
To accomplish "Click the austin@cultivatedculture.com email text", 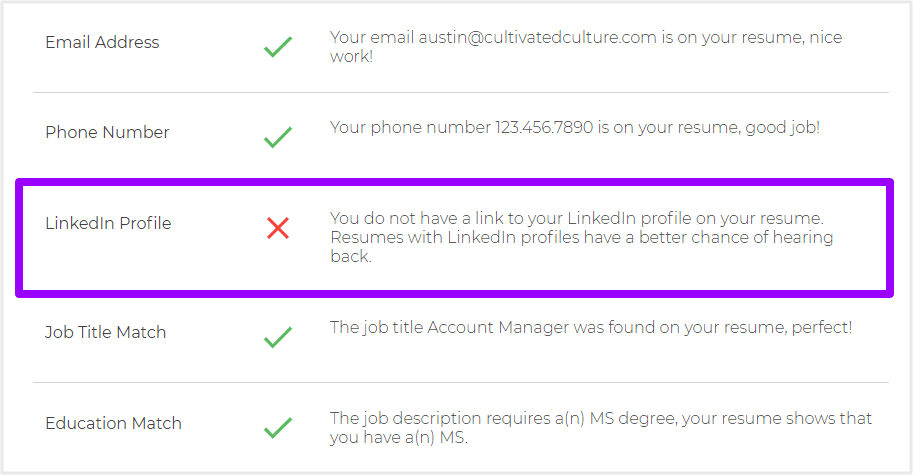I will pyautogui.click(x=537, y=37).
